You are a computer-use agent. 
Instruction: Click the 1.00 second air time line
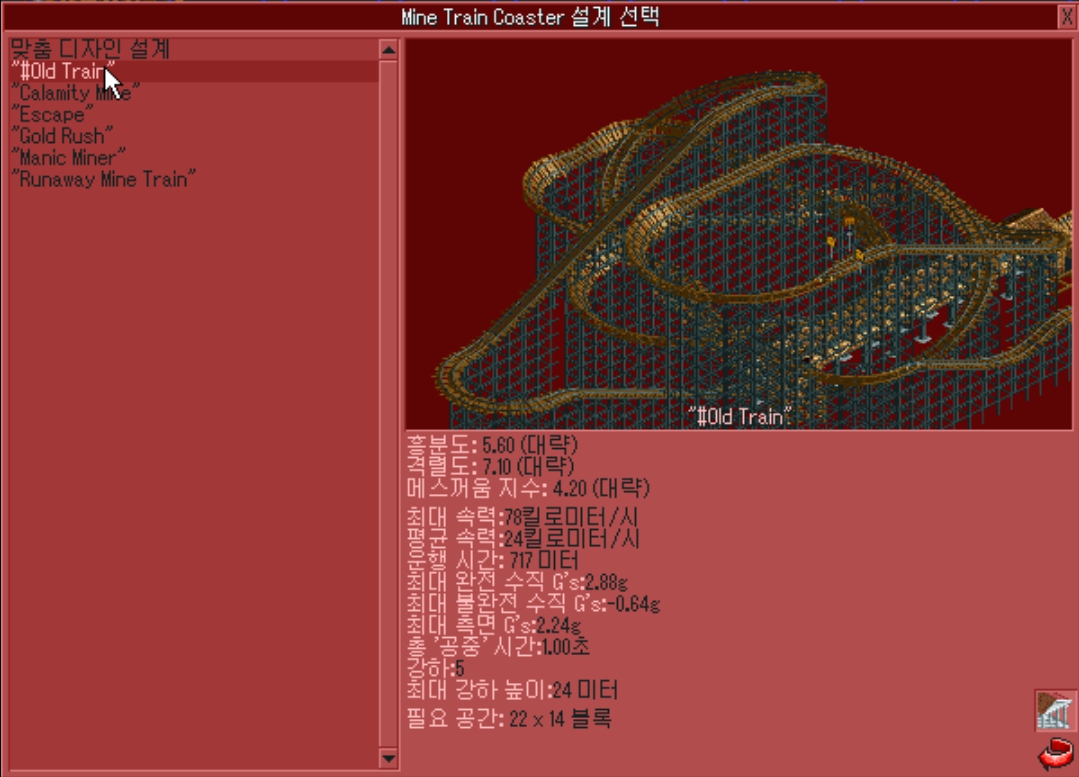click(x=498, y=646)
